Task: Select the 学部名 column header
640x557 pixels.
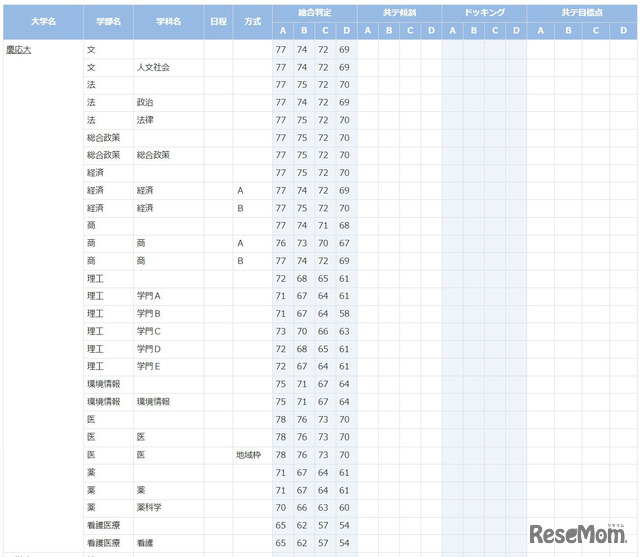Action: (x=107, y=21)
